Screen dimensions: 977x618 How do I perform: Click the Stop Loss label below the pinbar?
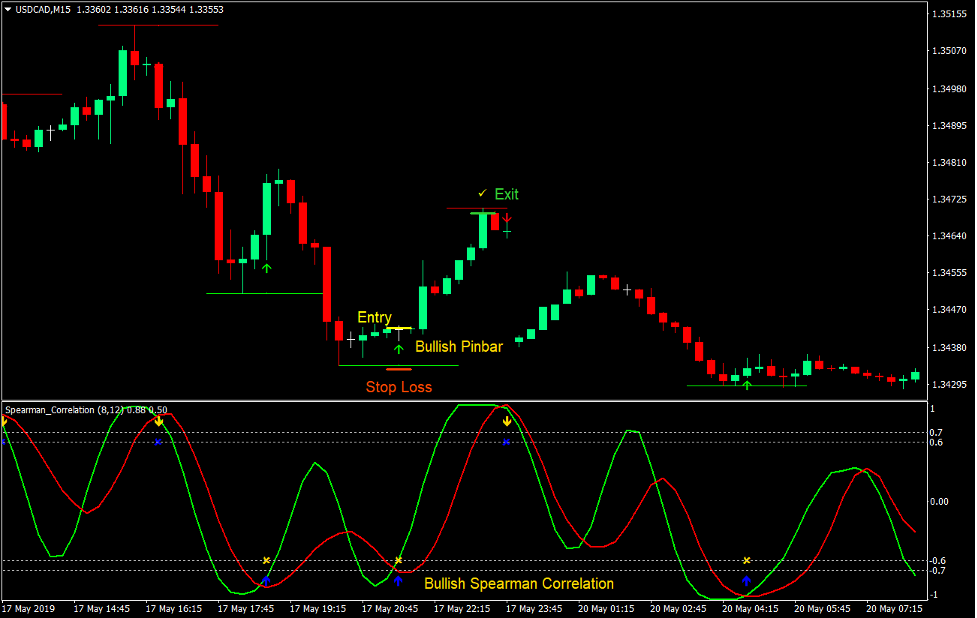[399, 387]
